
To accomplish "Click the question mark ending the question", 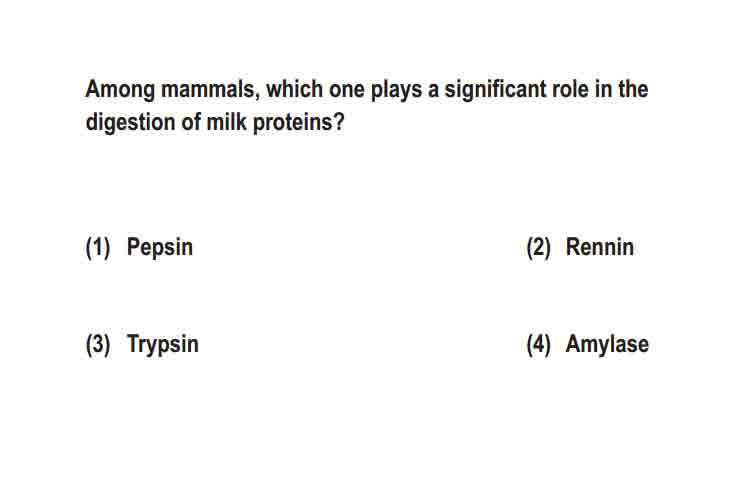I will click(339, 122).
